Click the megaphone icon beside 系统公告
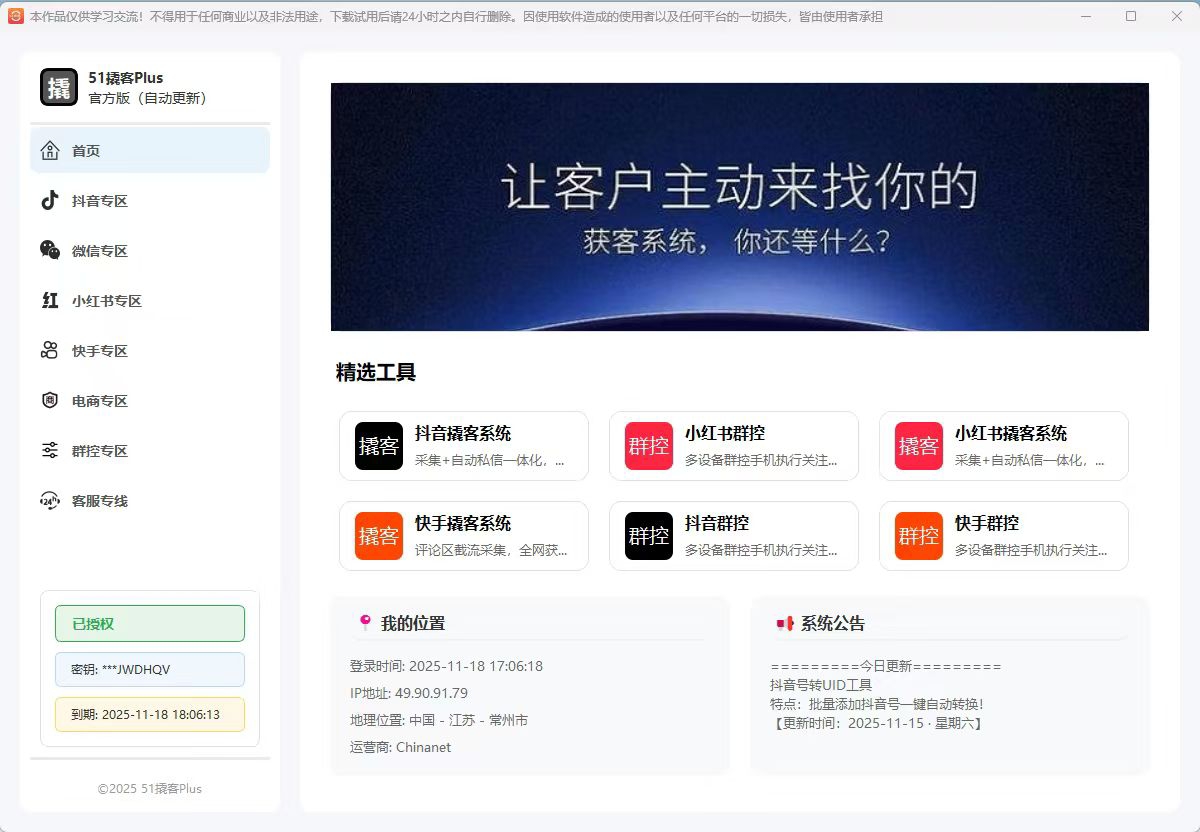1200x832 pixels. click(x=784, y=622)
